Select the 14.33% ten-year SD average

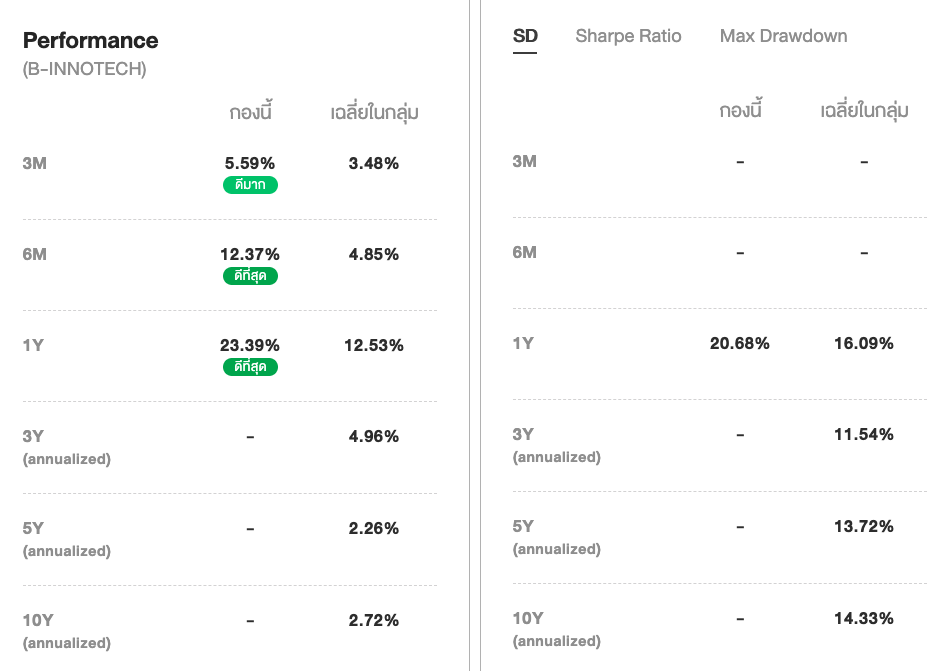(x=864, y=618)
